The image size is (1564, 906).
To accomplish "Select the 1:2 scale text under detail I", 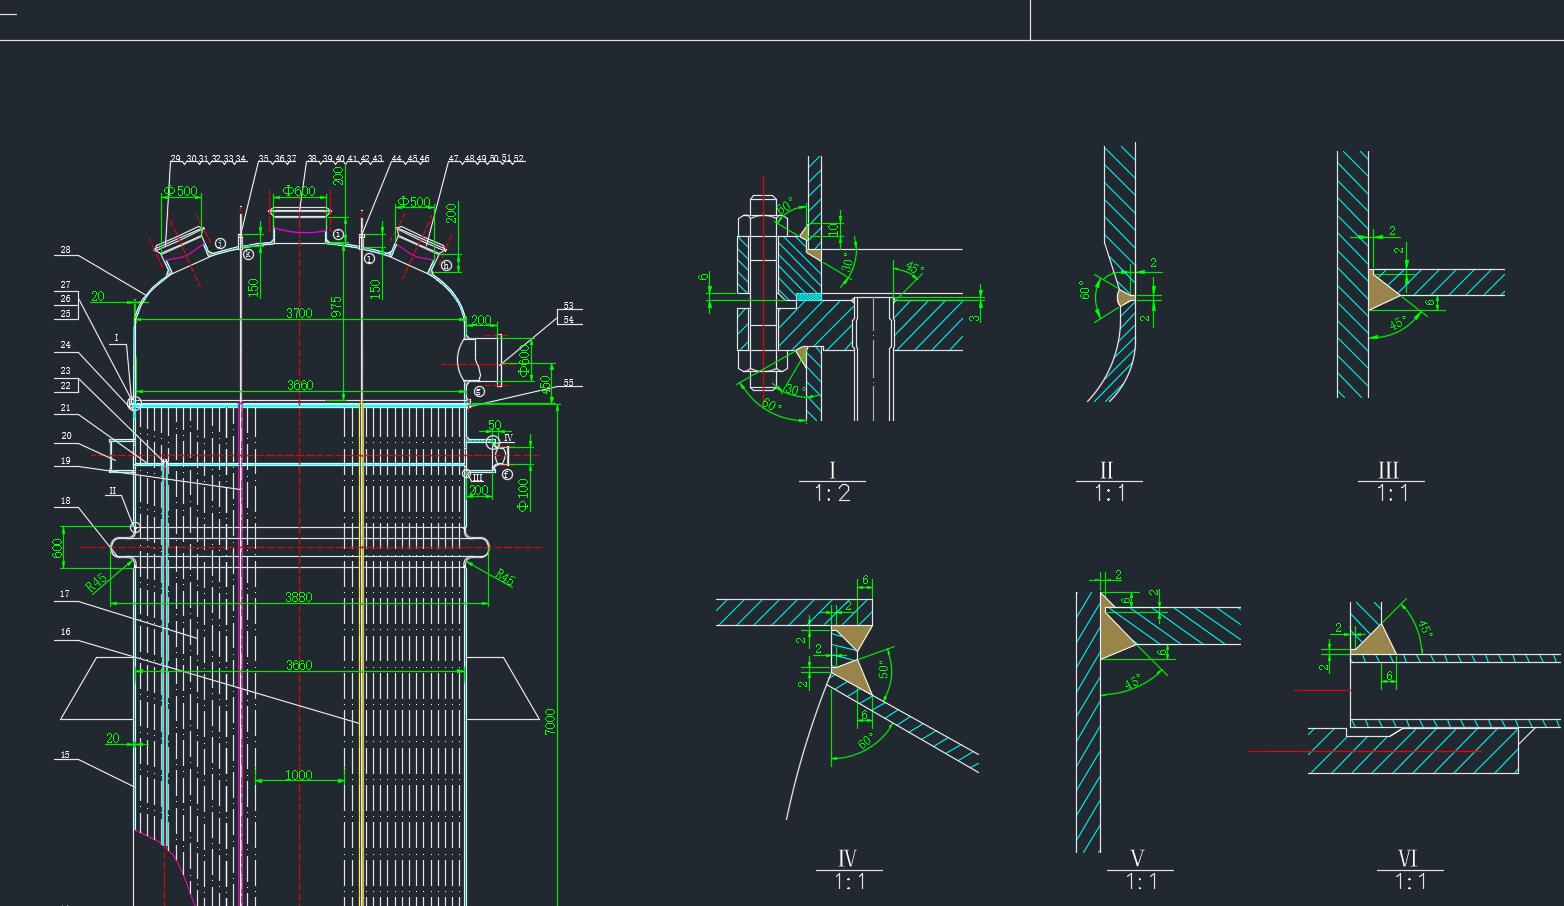I will pyautogui.click(x=832, y=493).
